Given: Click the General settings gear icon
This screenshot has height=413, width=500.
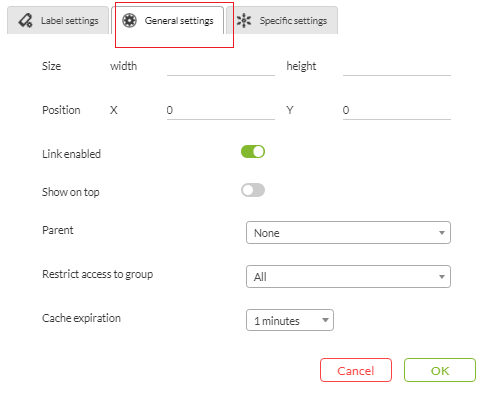Looking at the screenshot, I should click(x=129, y=21).
